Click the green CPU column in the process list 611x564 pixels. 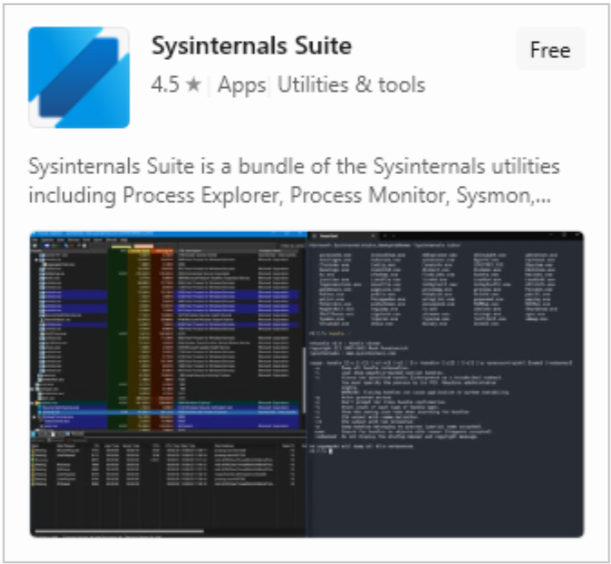(117, 339)
